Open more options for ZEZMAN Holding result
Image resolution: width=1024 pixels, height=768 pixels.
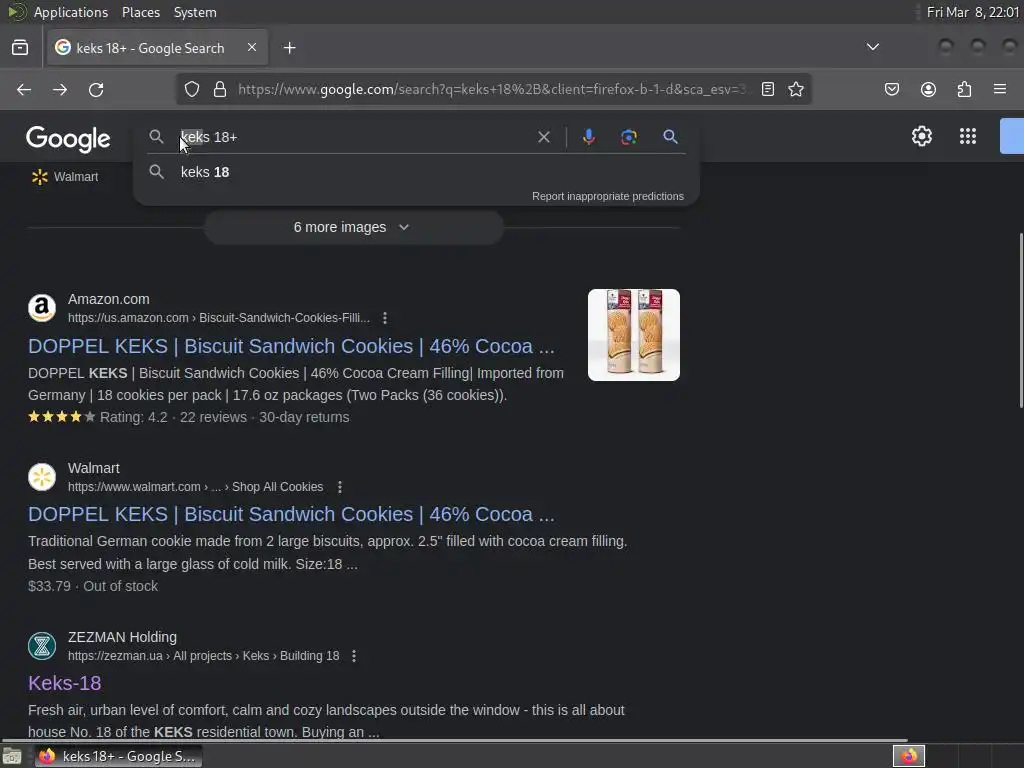click(x=354, y=656)
